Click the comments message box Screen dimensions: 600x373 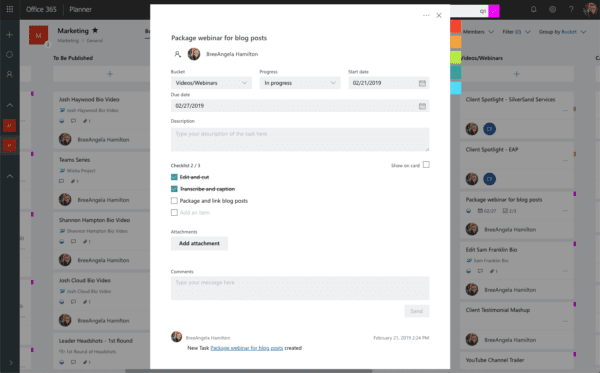point(300,288)
